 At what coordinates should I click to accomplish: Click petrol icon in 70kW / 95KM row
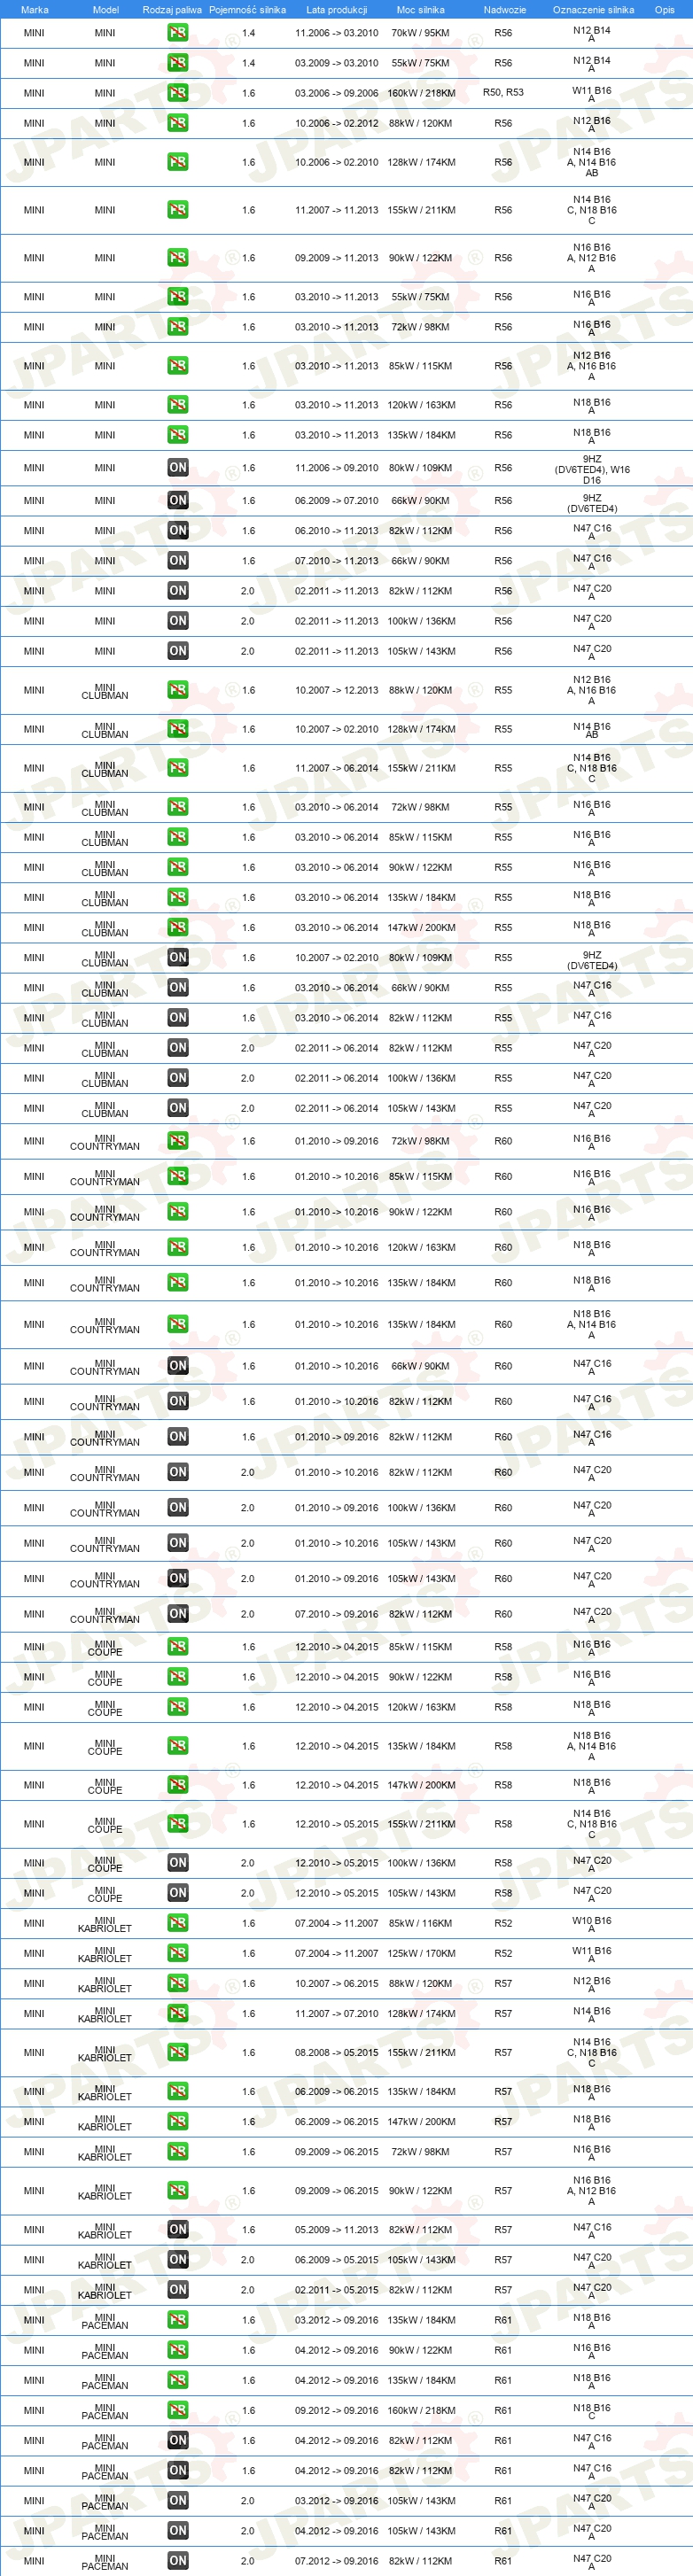tap(178, 33)
